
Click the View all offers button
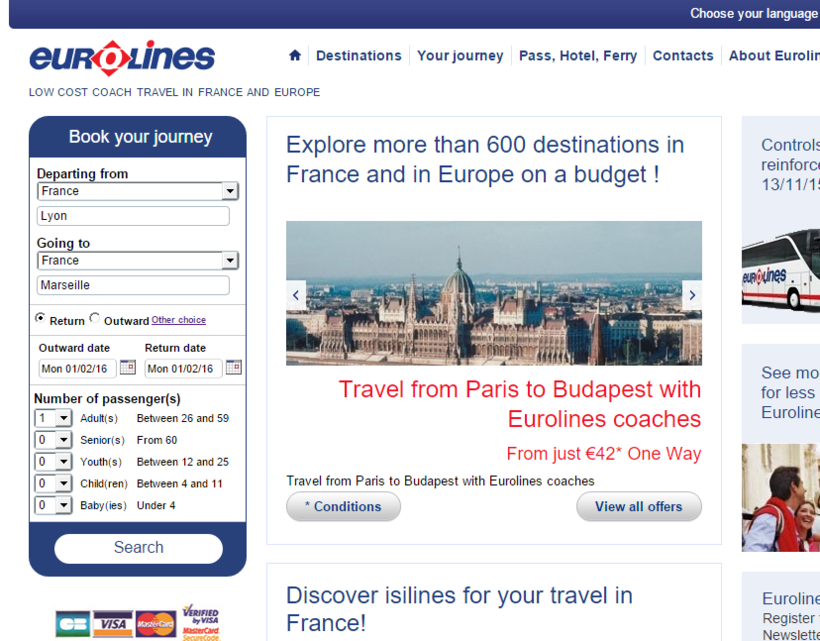639,506
